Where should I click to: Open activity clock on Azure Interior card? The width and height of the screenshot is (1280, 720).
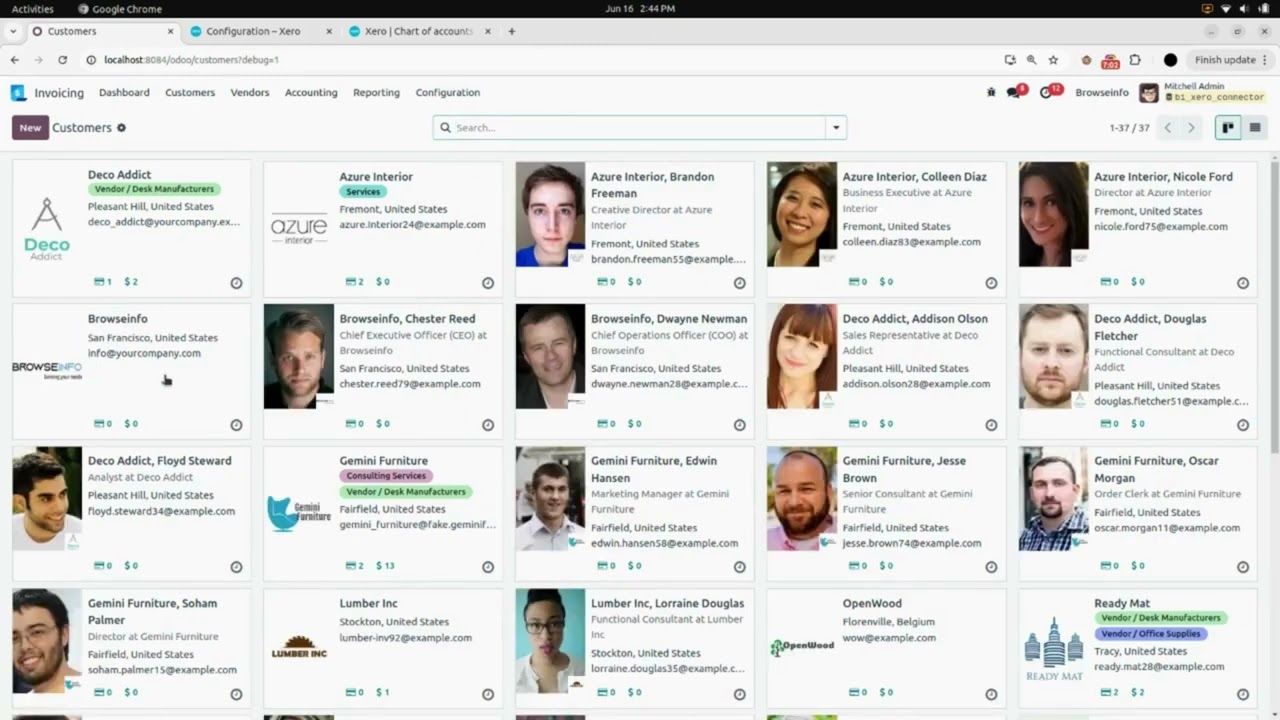[488, 283]
